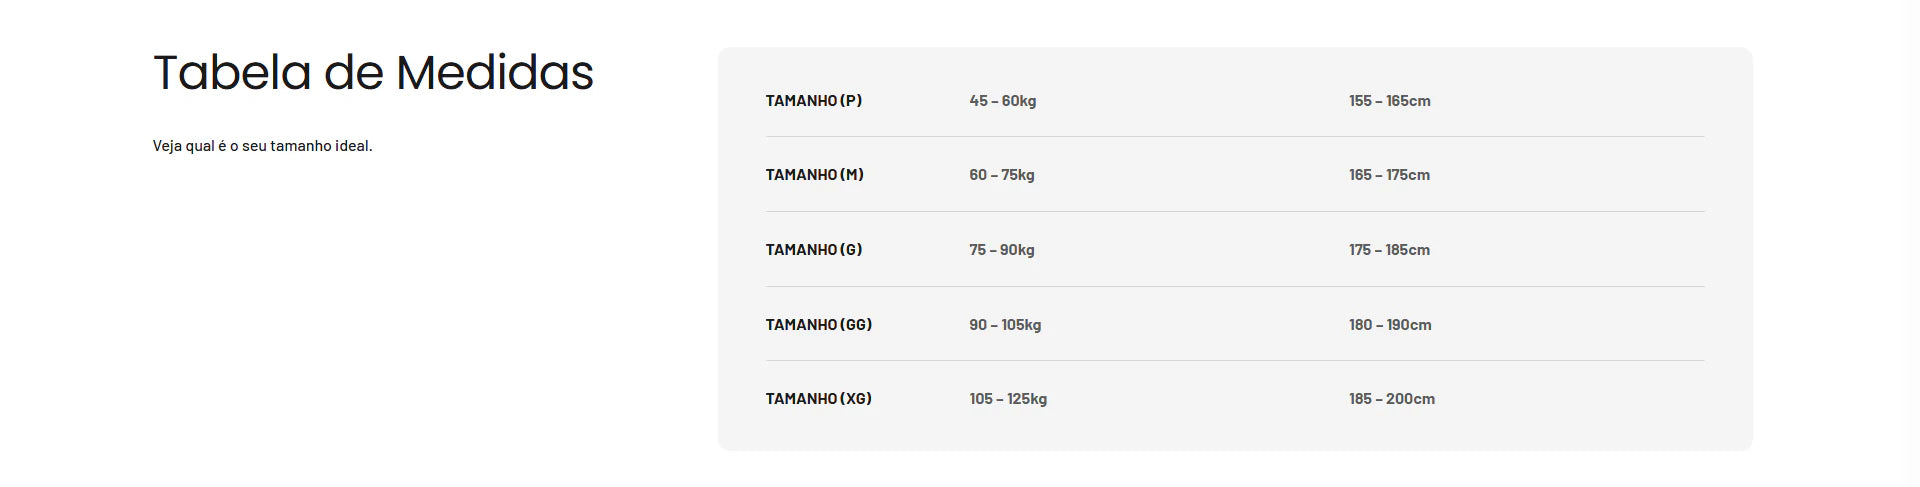Screen dimensions: 1920x487
Task: Click the 105 – 125kg weight cell
Action: (x=1007, y=399)
